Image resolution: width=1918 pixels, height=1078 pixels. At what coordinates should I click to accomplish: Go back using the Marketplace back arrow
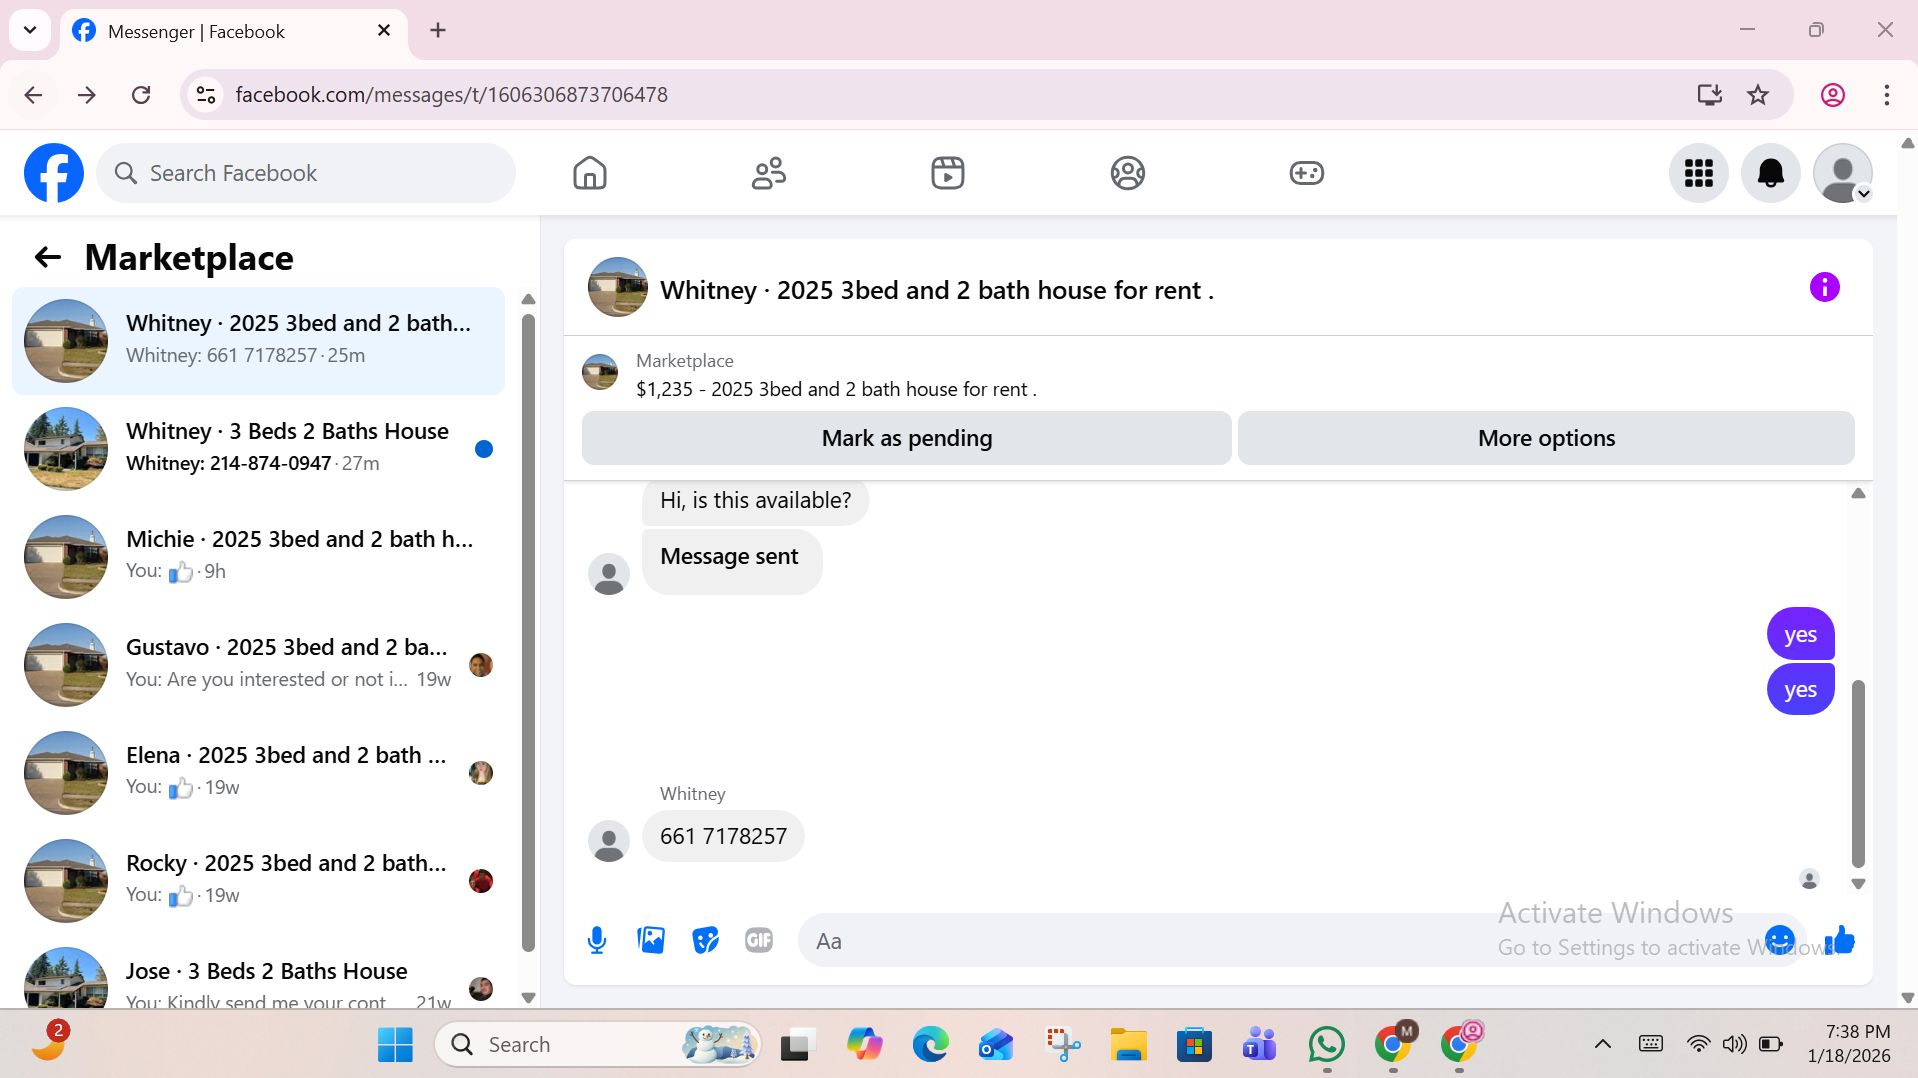tap(47, 258)
